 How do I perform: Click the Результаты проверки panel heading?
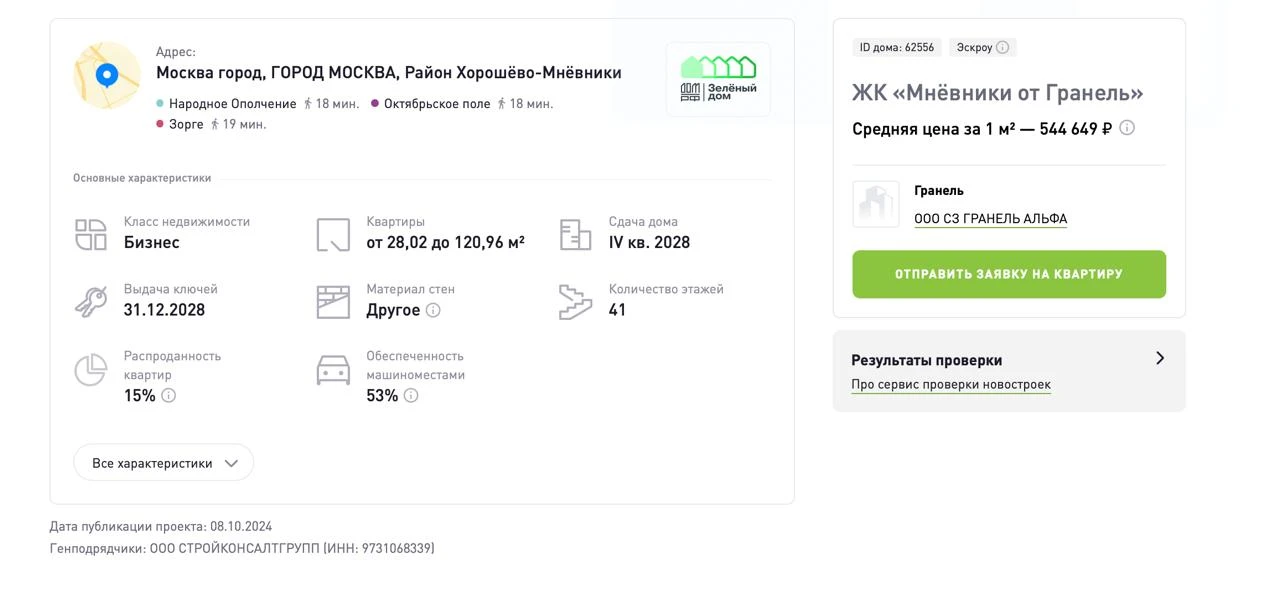click(927, 360)
